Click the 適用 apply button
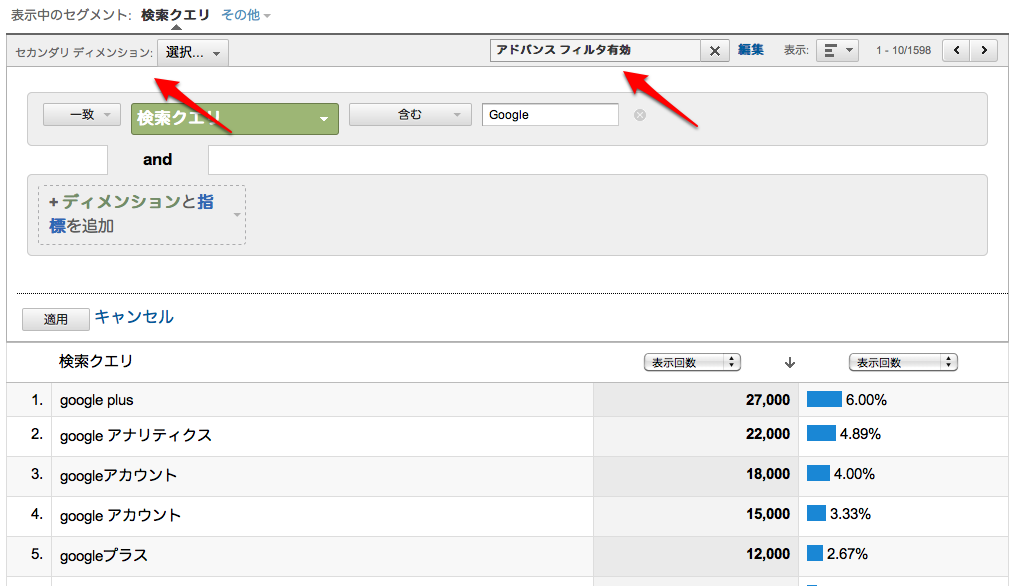The image size is (1014, 586). 56,319
